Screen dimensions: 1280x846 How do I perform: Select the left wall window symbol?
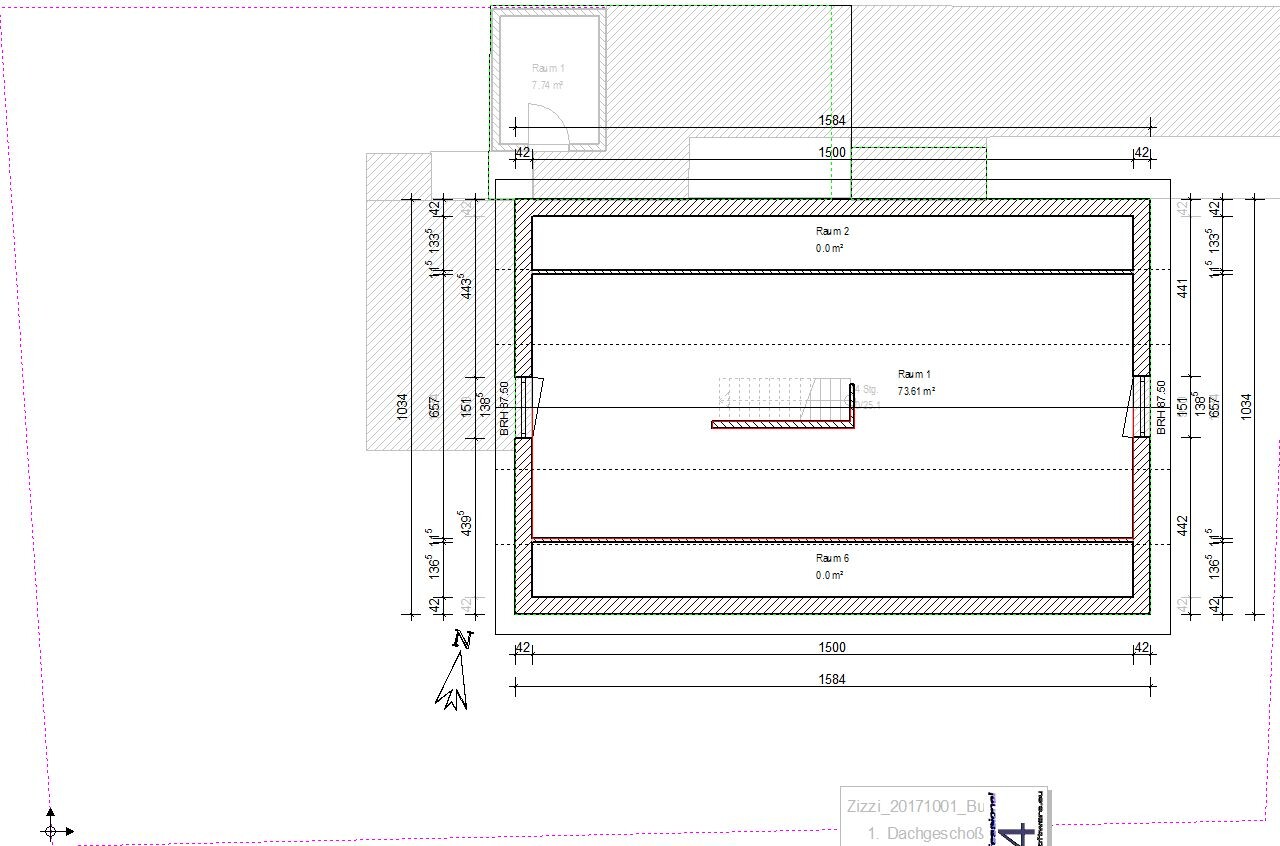[522, 406]
